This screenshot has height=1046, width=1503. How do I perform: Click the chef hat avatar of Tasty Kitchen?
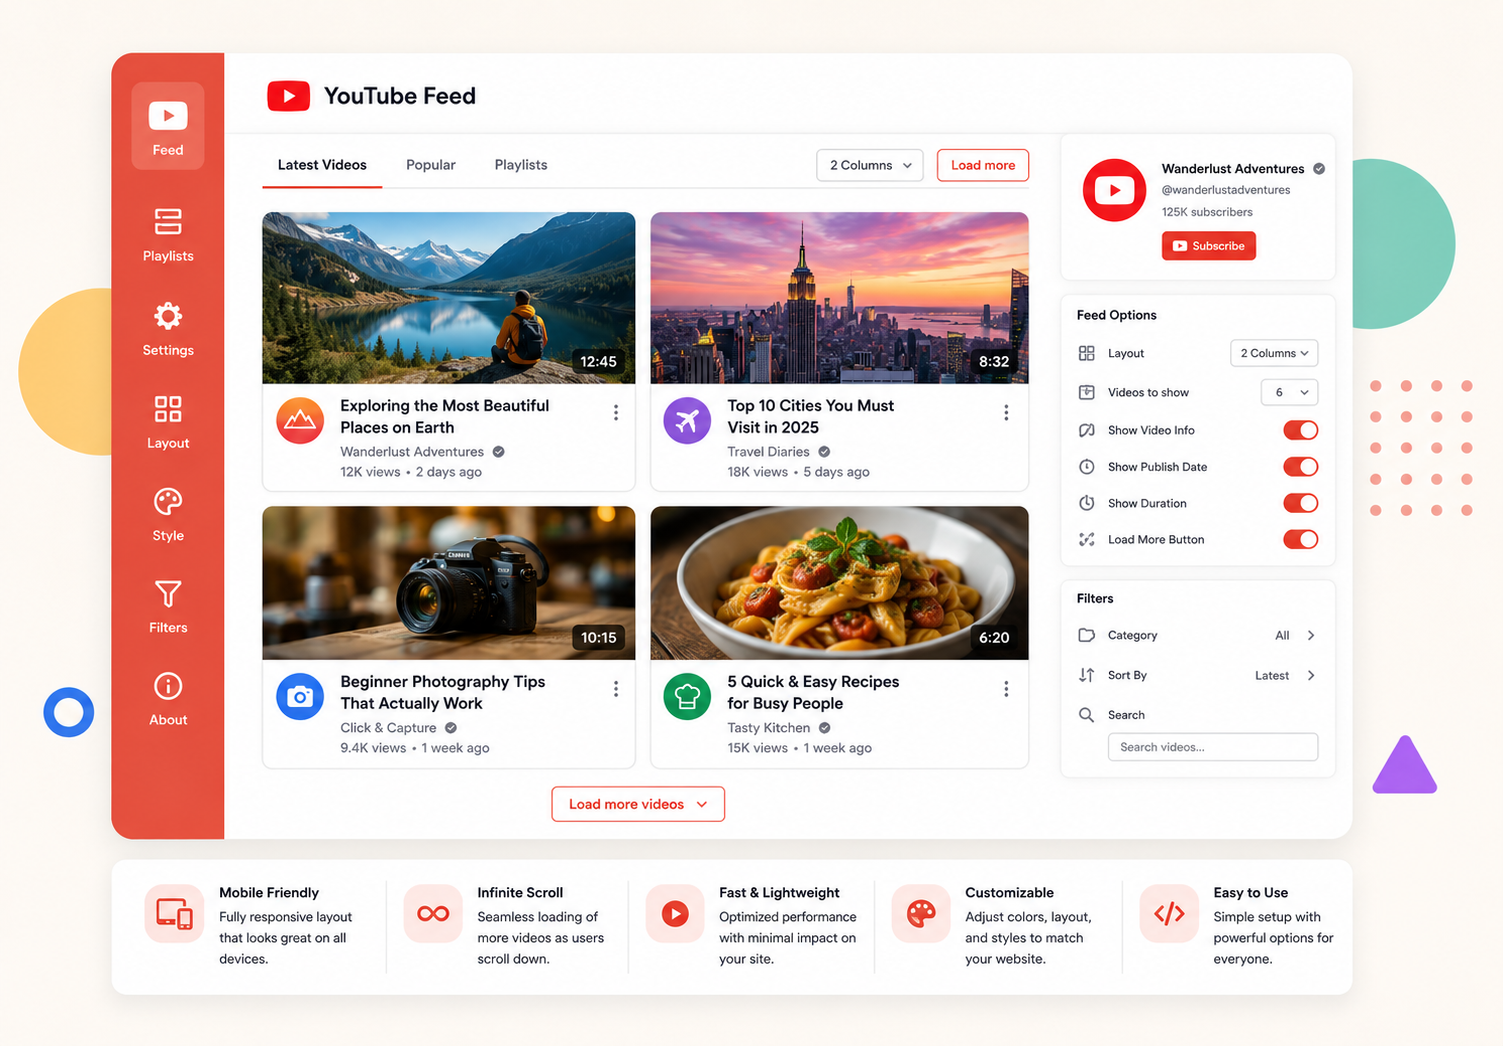(687, 697)
